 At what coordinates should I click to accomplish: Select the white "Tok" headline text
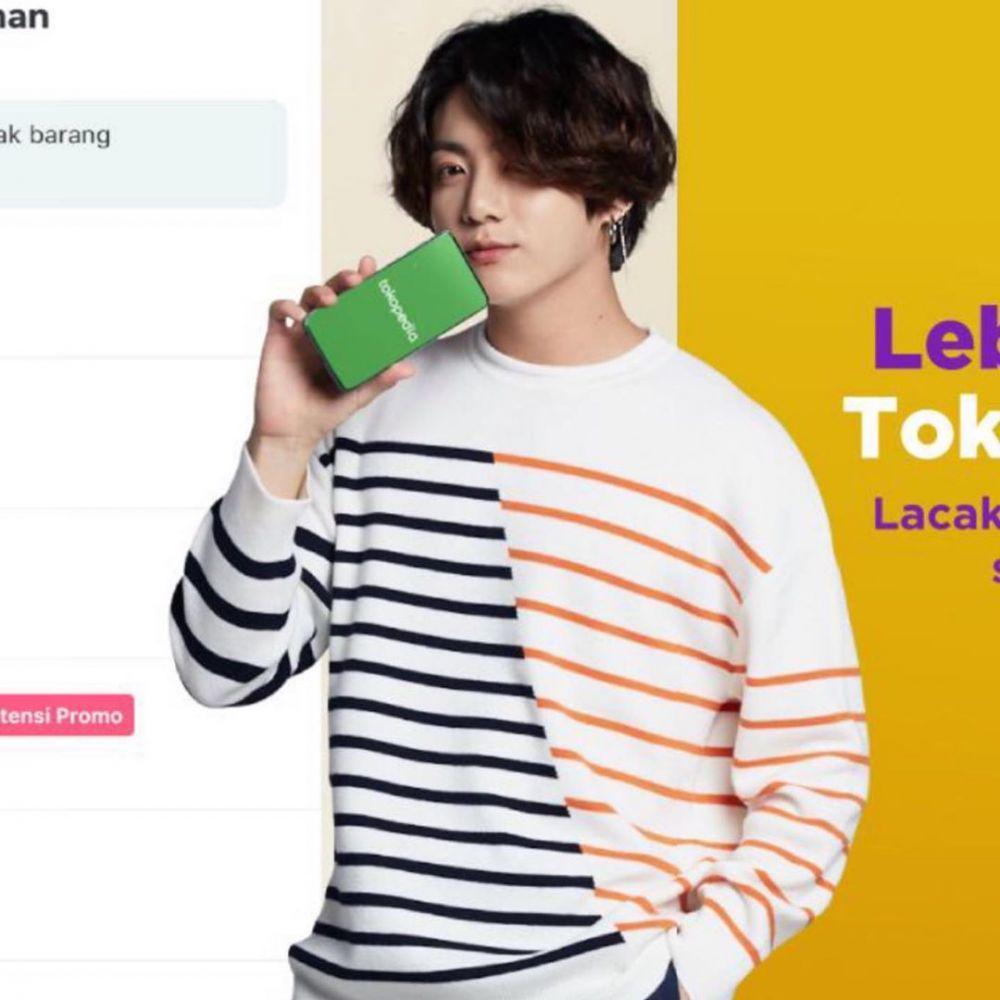(x=922, y=427)
